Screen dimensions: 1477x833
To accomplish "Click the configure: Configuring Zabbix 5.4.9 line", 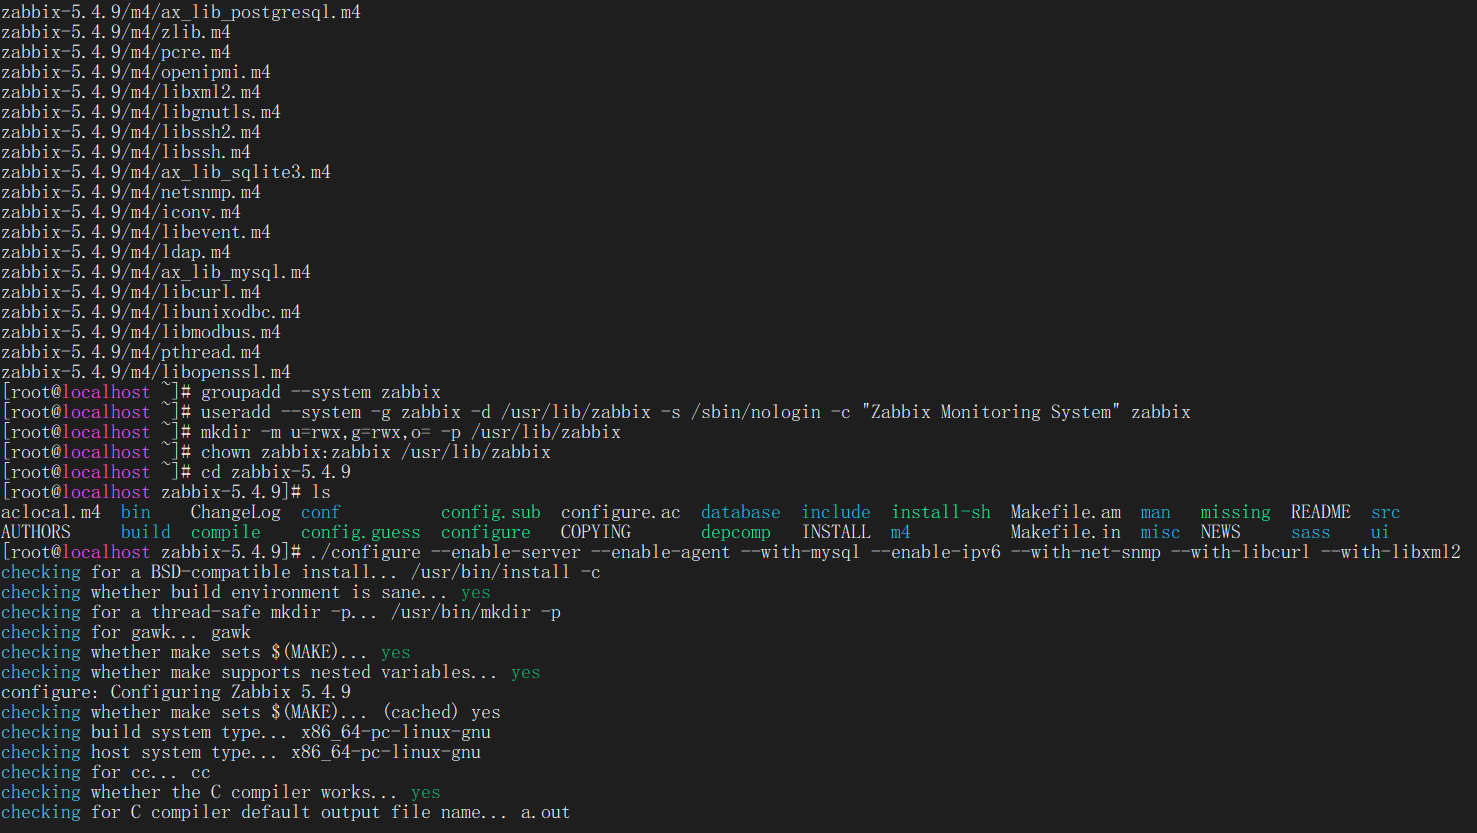I will click(x=175, y=691).
